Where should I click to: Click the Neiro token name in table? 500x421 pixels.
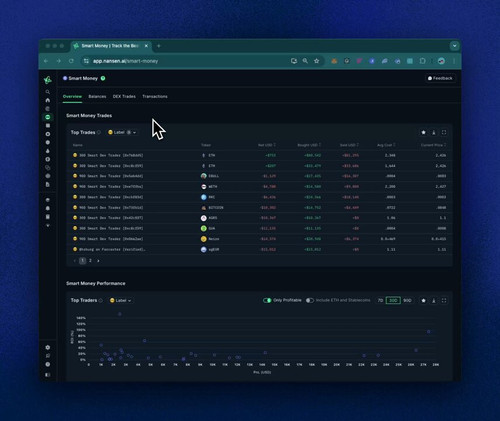click(x=214, y=239)
